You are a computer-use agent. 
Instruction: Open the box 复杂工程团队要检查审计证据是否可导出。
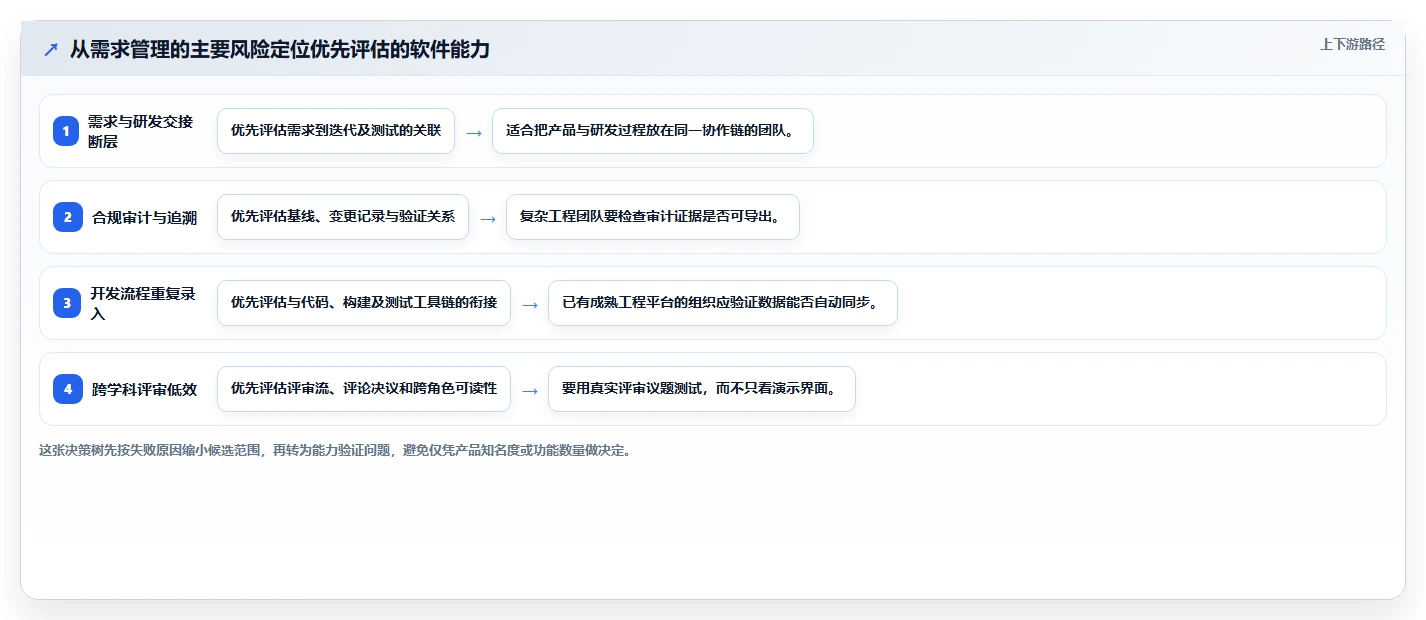tap(653, 217)
